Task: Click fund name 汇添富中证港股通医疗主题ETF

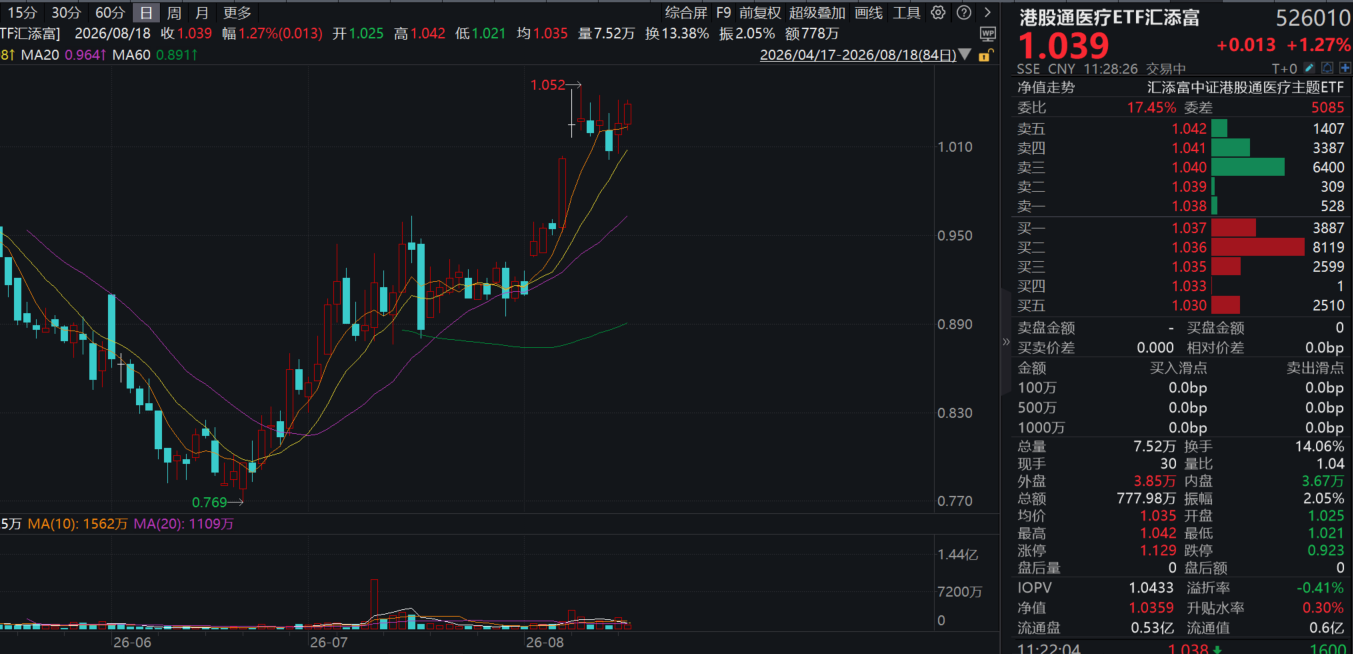Action: tap(1245, 88)
